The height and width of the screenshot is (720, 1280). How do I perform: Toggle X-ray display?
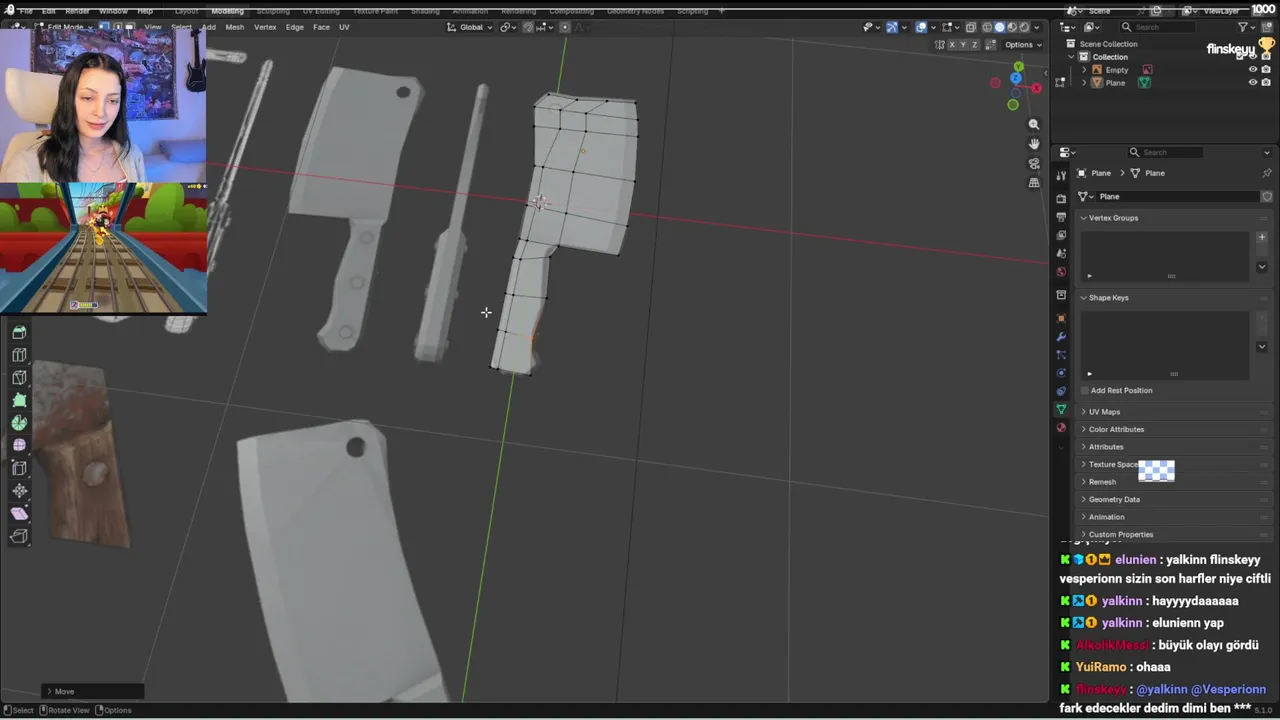(x=971, y=27)
